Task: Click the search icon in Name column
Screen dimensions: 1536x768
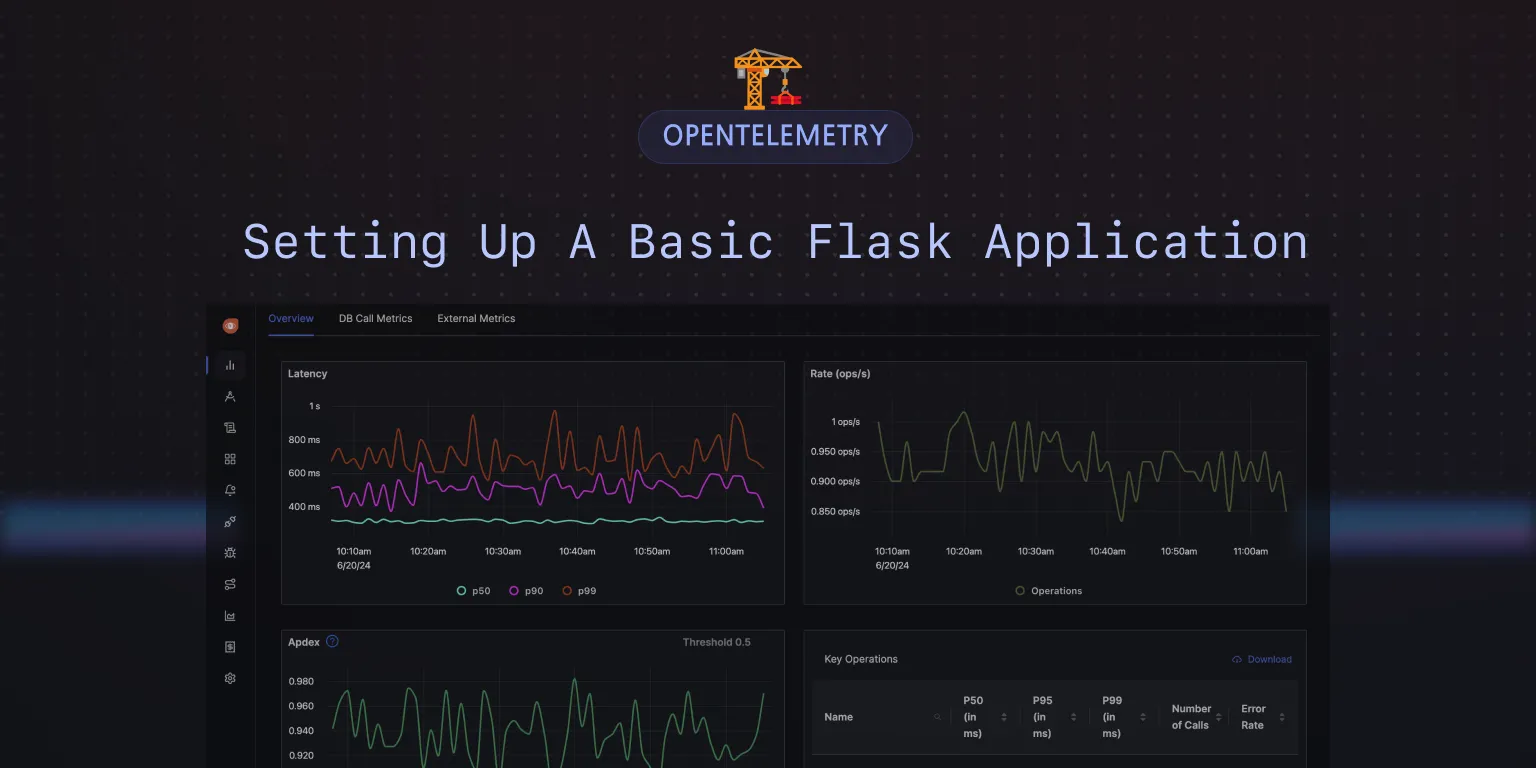Action: (937, 717)
